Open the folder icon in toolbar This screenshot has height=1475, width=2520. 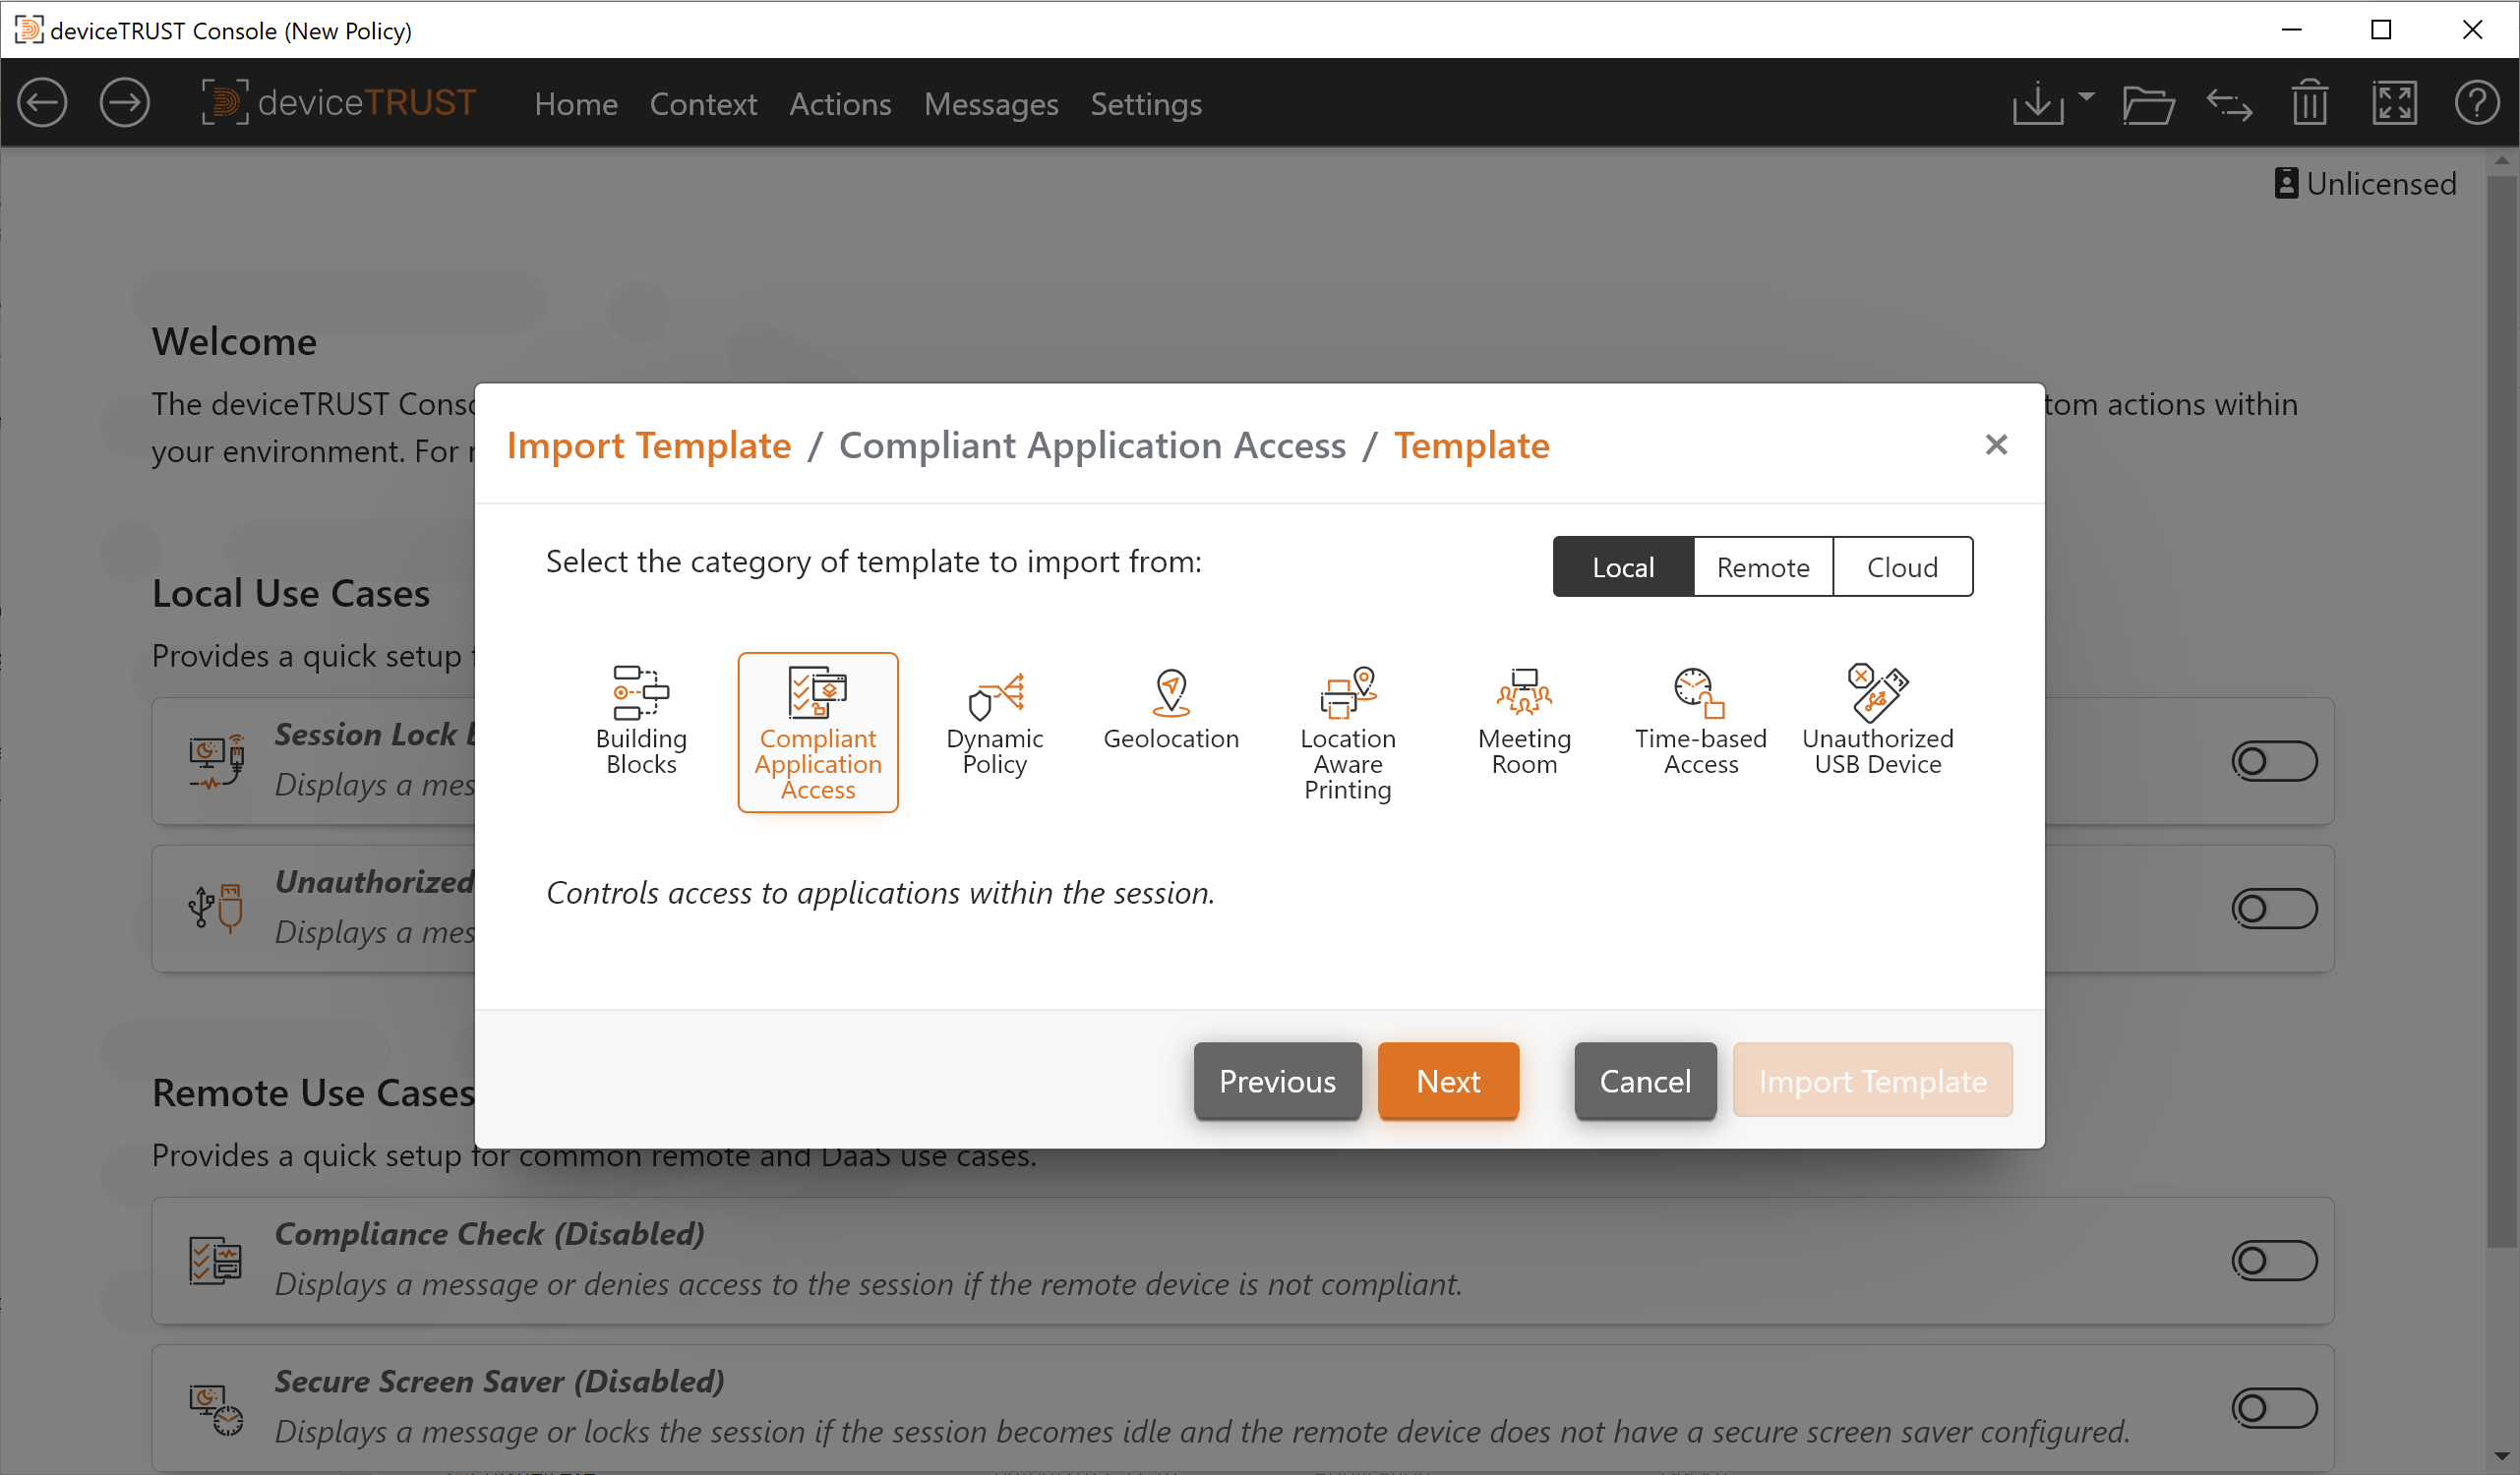point(2147,103)
